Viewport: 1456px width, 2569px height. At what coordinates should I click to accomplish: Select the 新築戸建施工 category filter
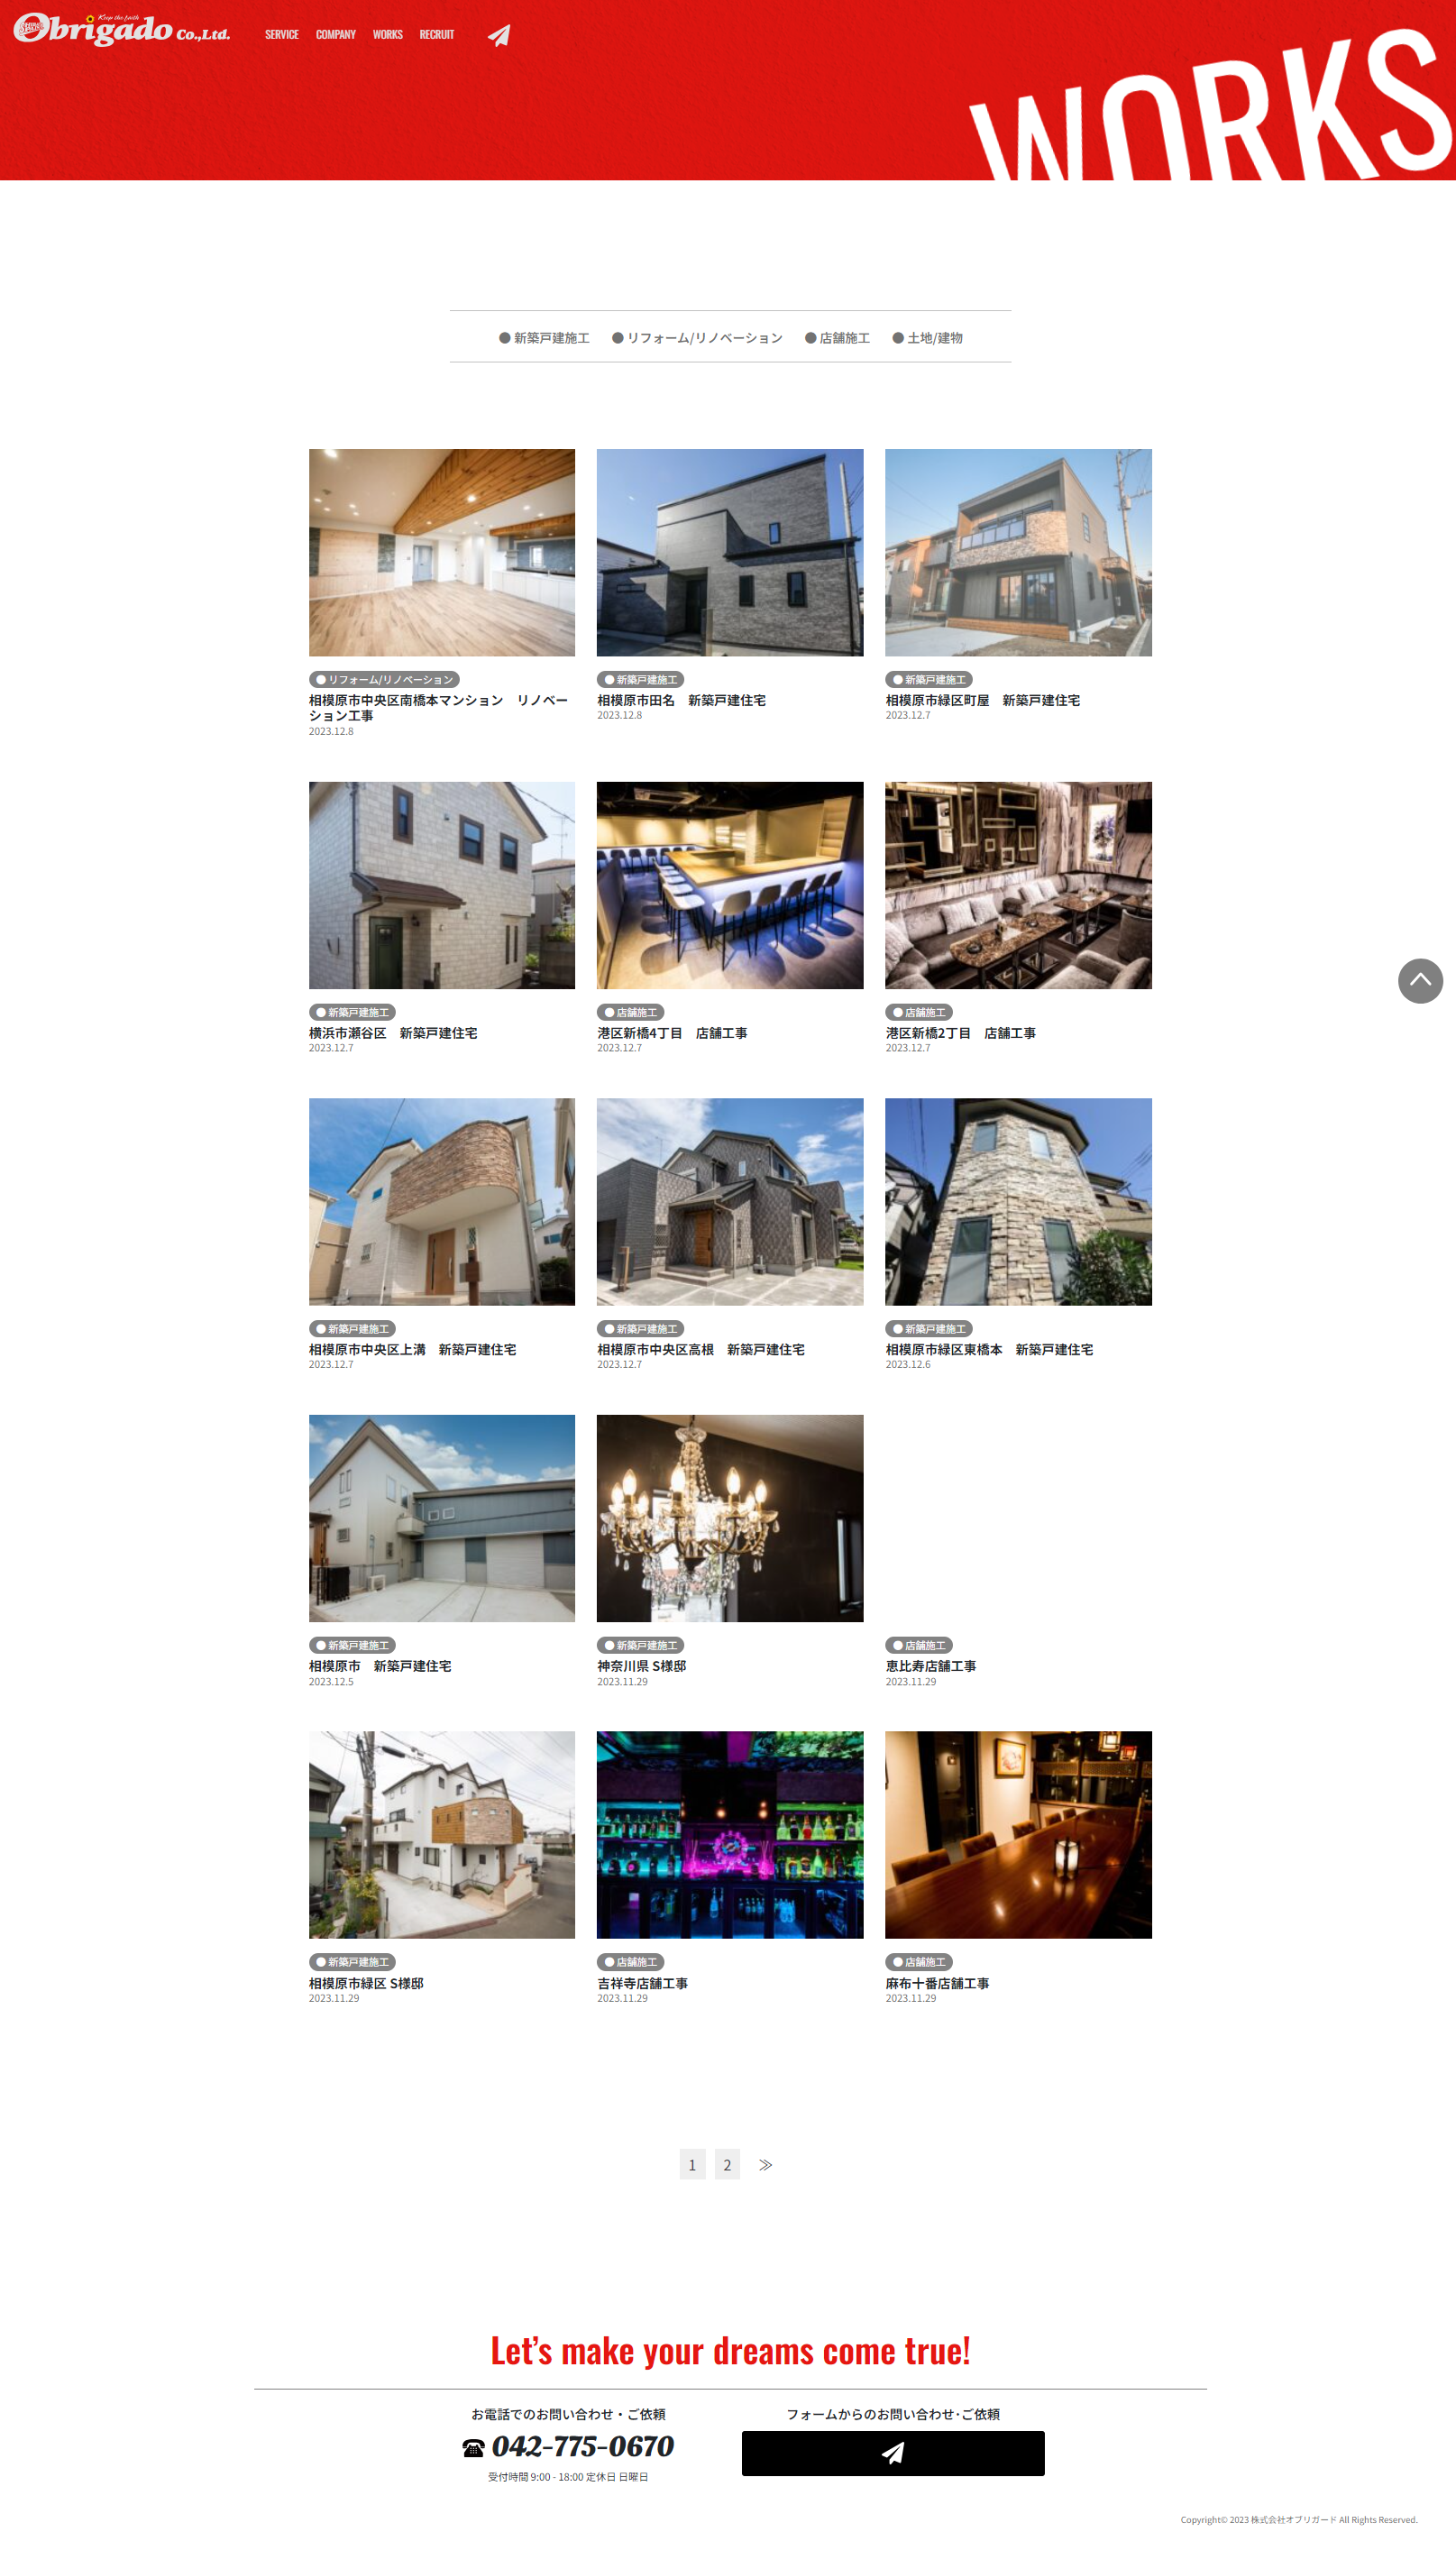[x=544, y=338]
